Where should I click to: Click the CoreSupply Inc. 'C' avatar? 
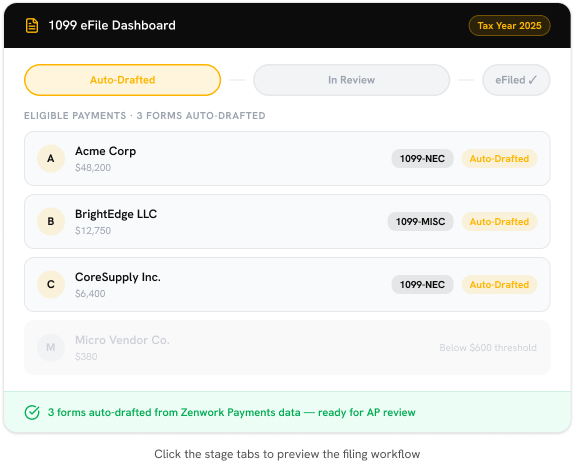[51, 284]
